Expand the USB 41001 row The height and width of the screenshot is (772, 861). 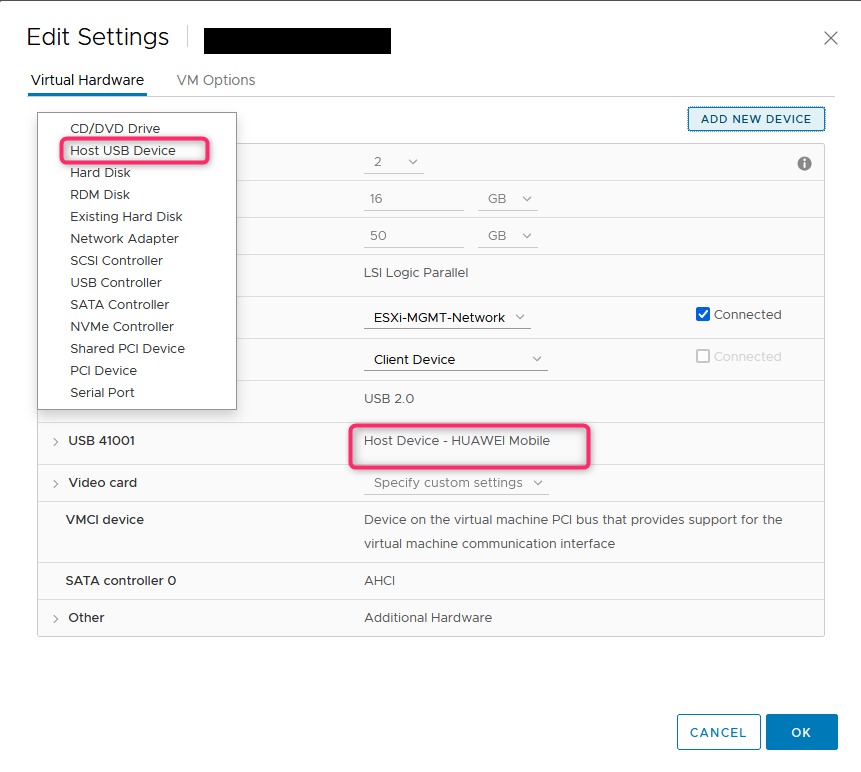(x=56, y=441)
